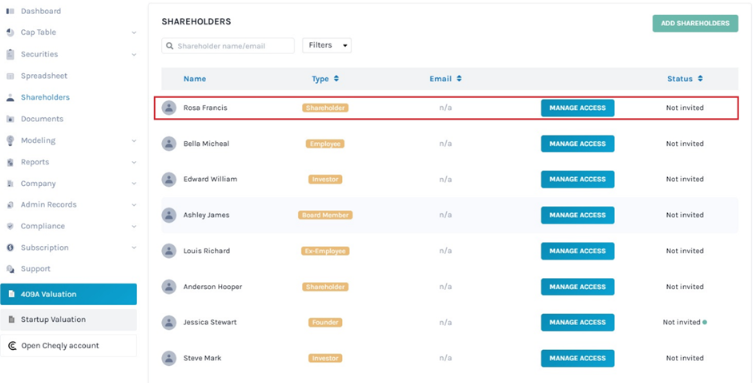Click the 409A Valuation document icon

tap(12, 294)
